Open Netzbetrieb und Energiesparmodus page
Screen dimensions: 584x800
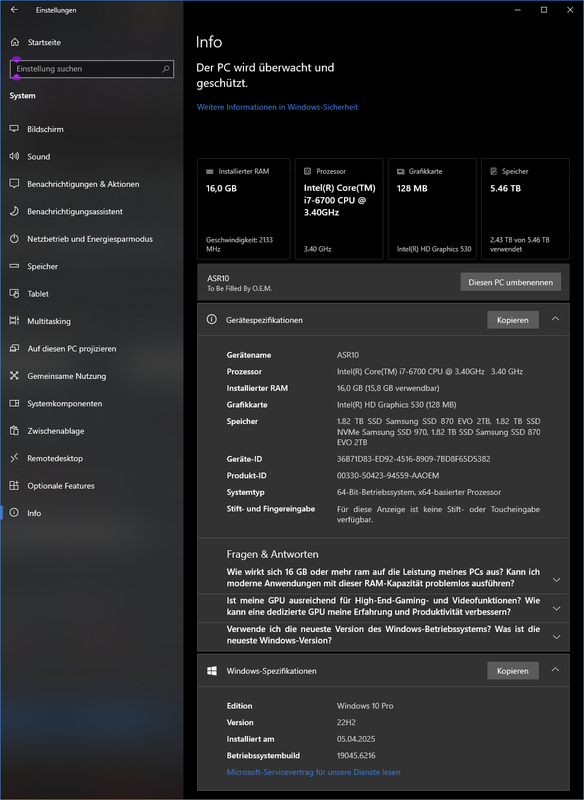point(92,239)
